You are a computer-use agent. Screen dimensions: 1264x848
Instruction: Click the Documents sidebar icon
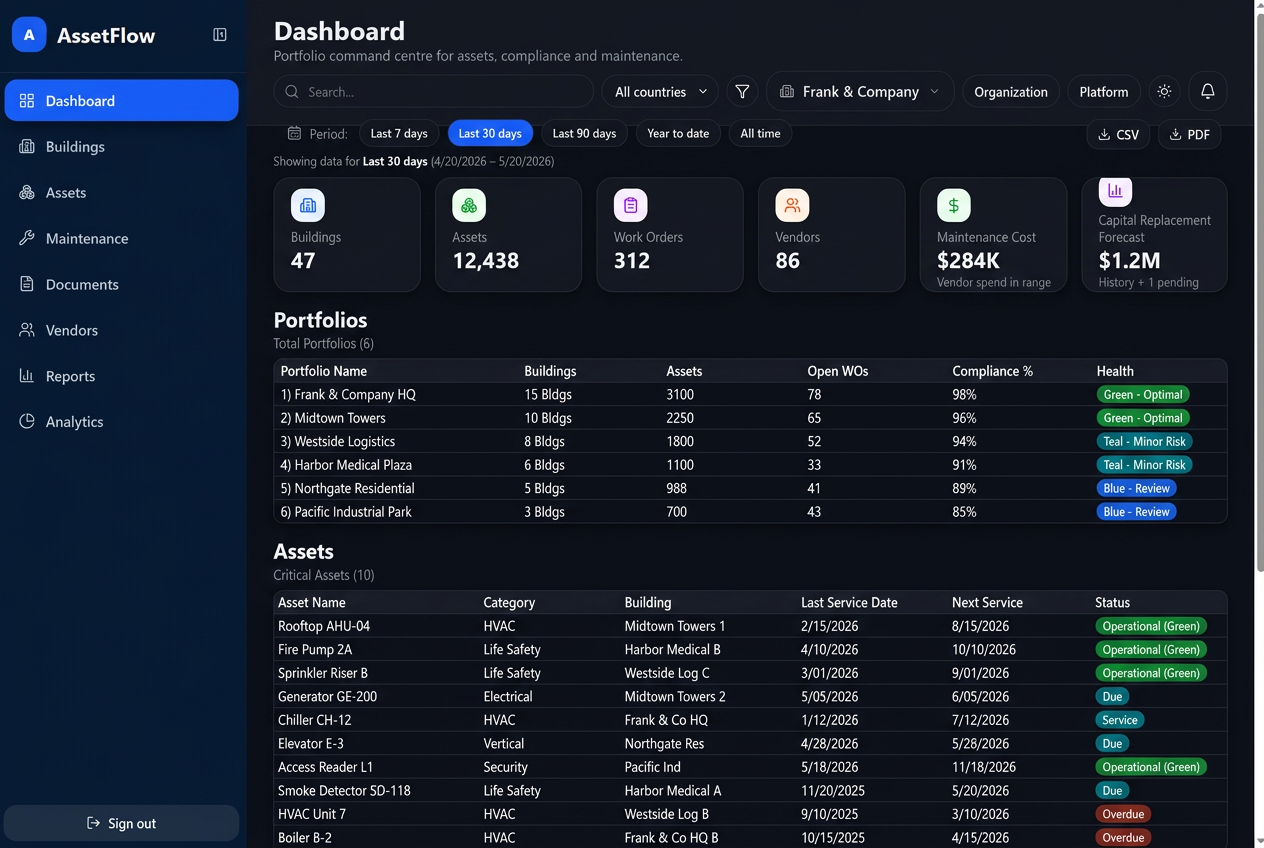[27, 284]
